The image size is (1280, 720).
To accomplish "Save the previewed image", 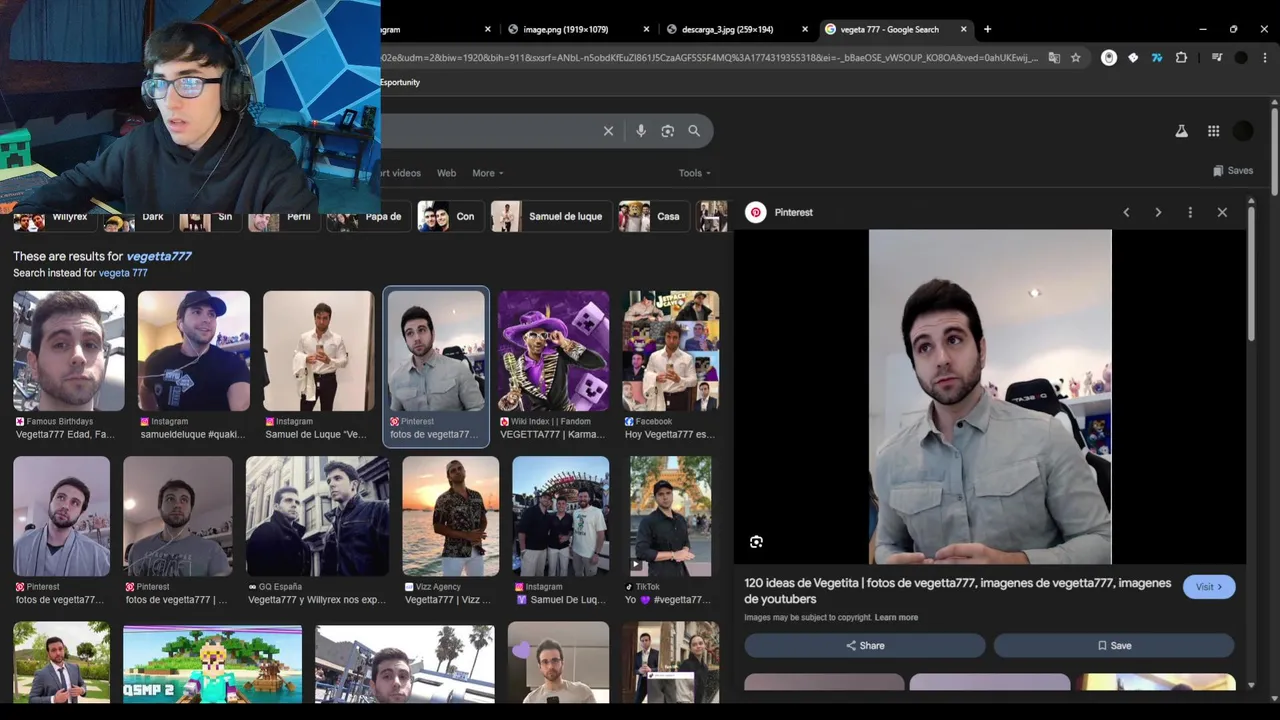I will 1114,646.
